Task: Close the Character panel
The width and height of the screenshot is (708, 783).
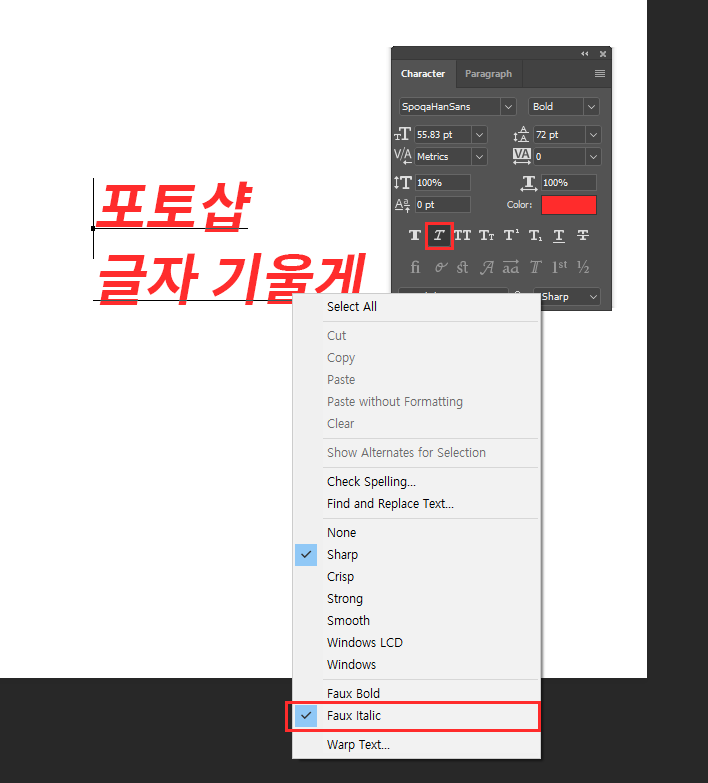Action: coord(603,53)
